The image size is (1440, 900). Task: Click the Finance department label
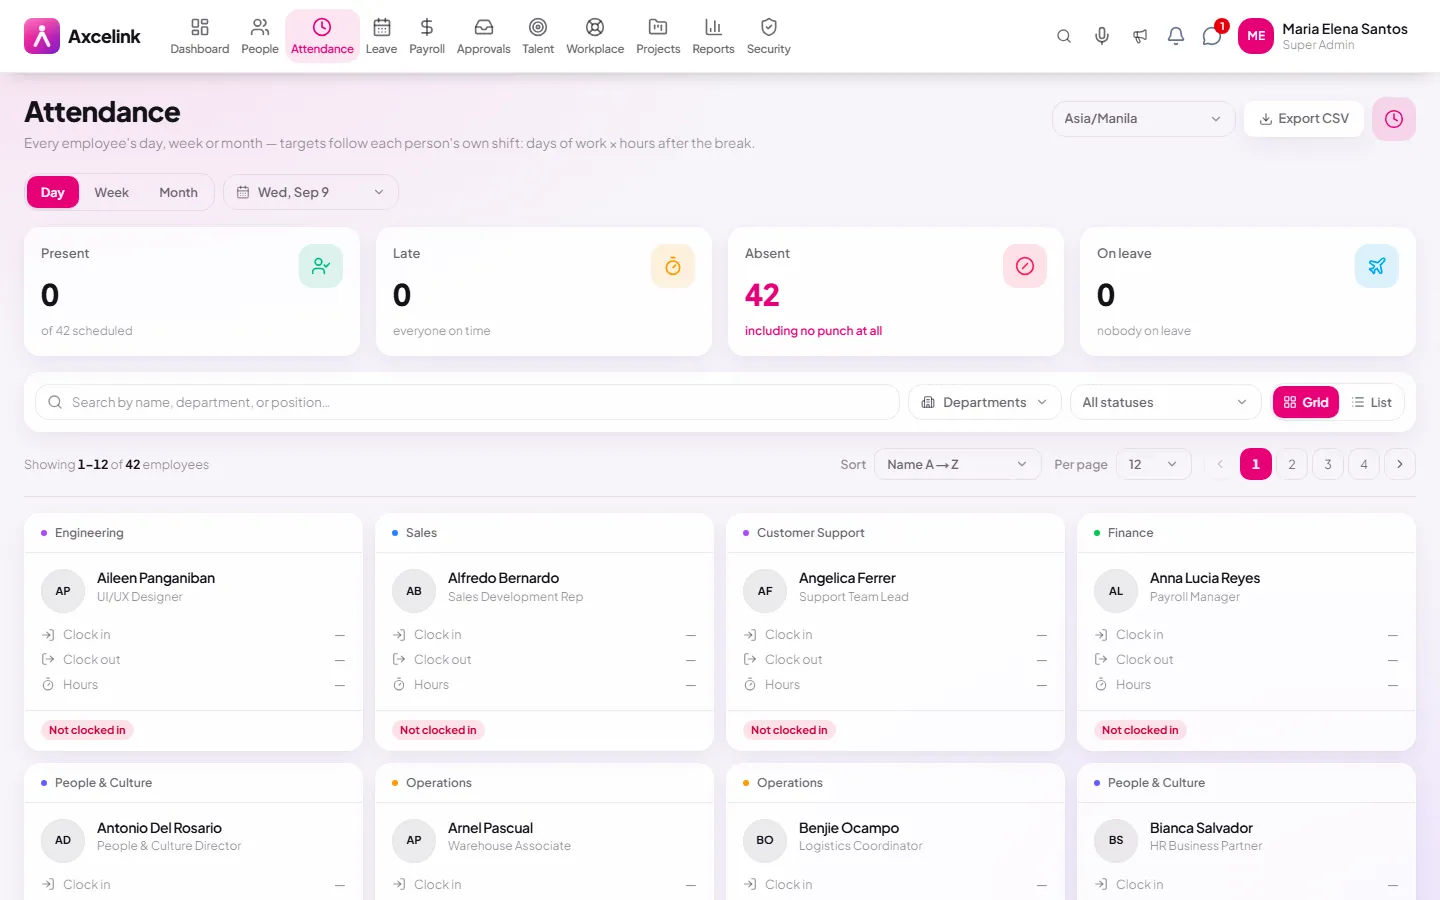[x=1131, y=533]
